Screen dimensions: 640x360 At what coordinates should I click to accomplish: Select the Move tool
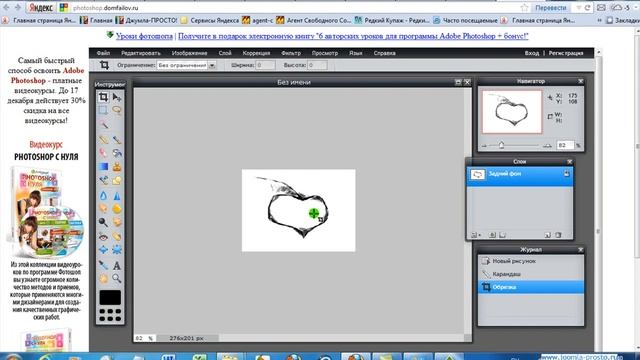(117, 97)
